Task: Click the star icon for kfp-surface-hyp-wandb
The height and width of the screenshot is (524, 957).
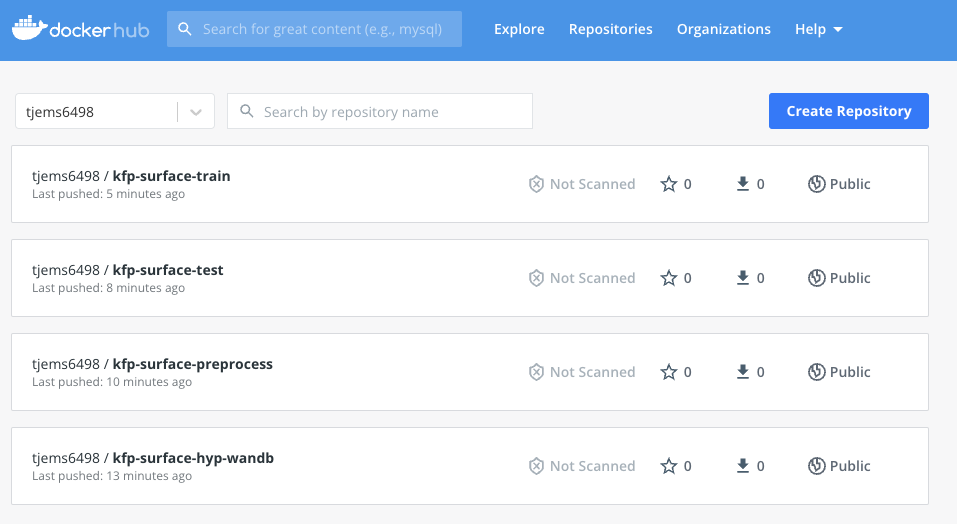Action: pos(669,465)
